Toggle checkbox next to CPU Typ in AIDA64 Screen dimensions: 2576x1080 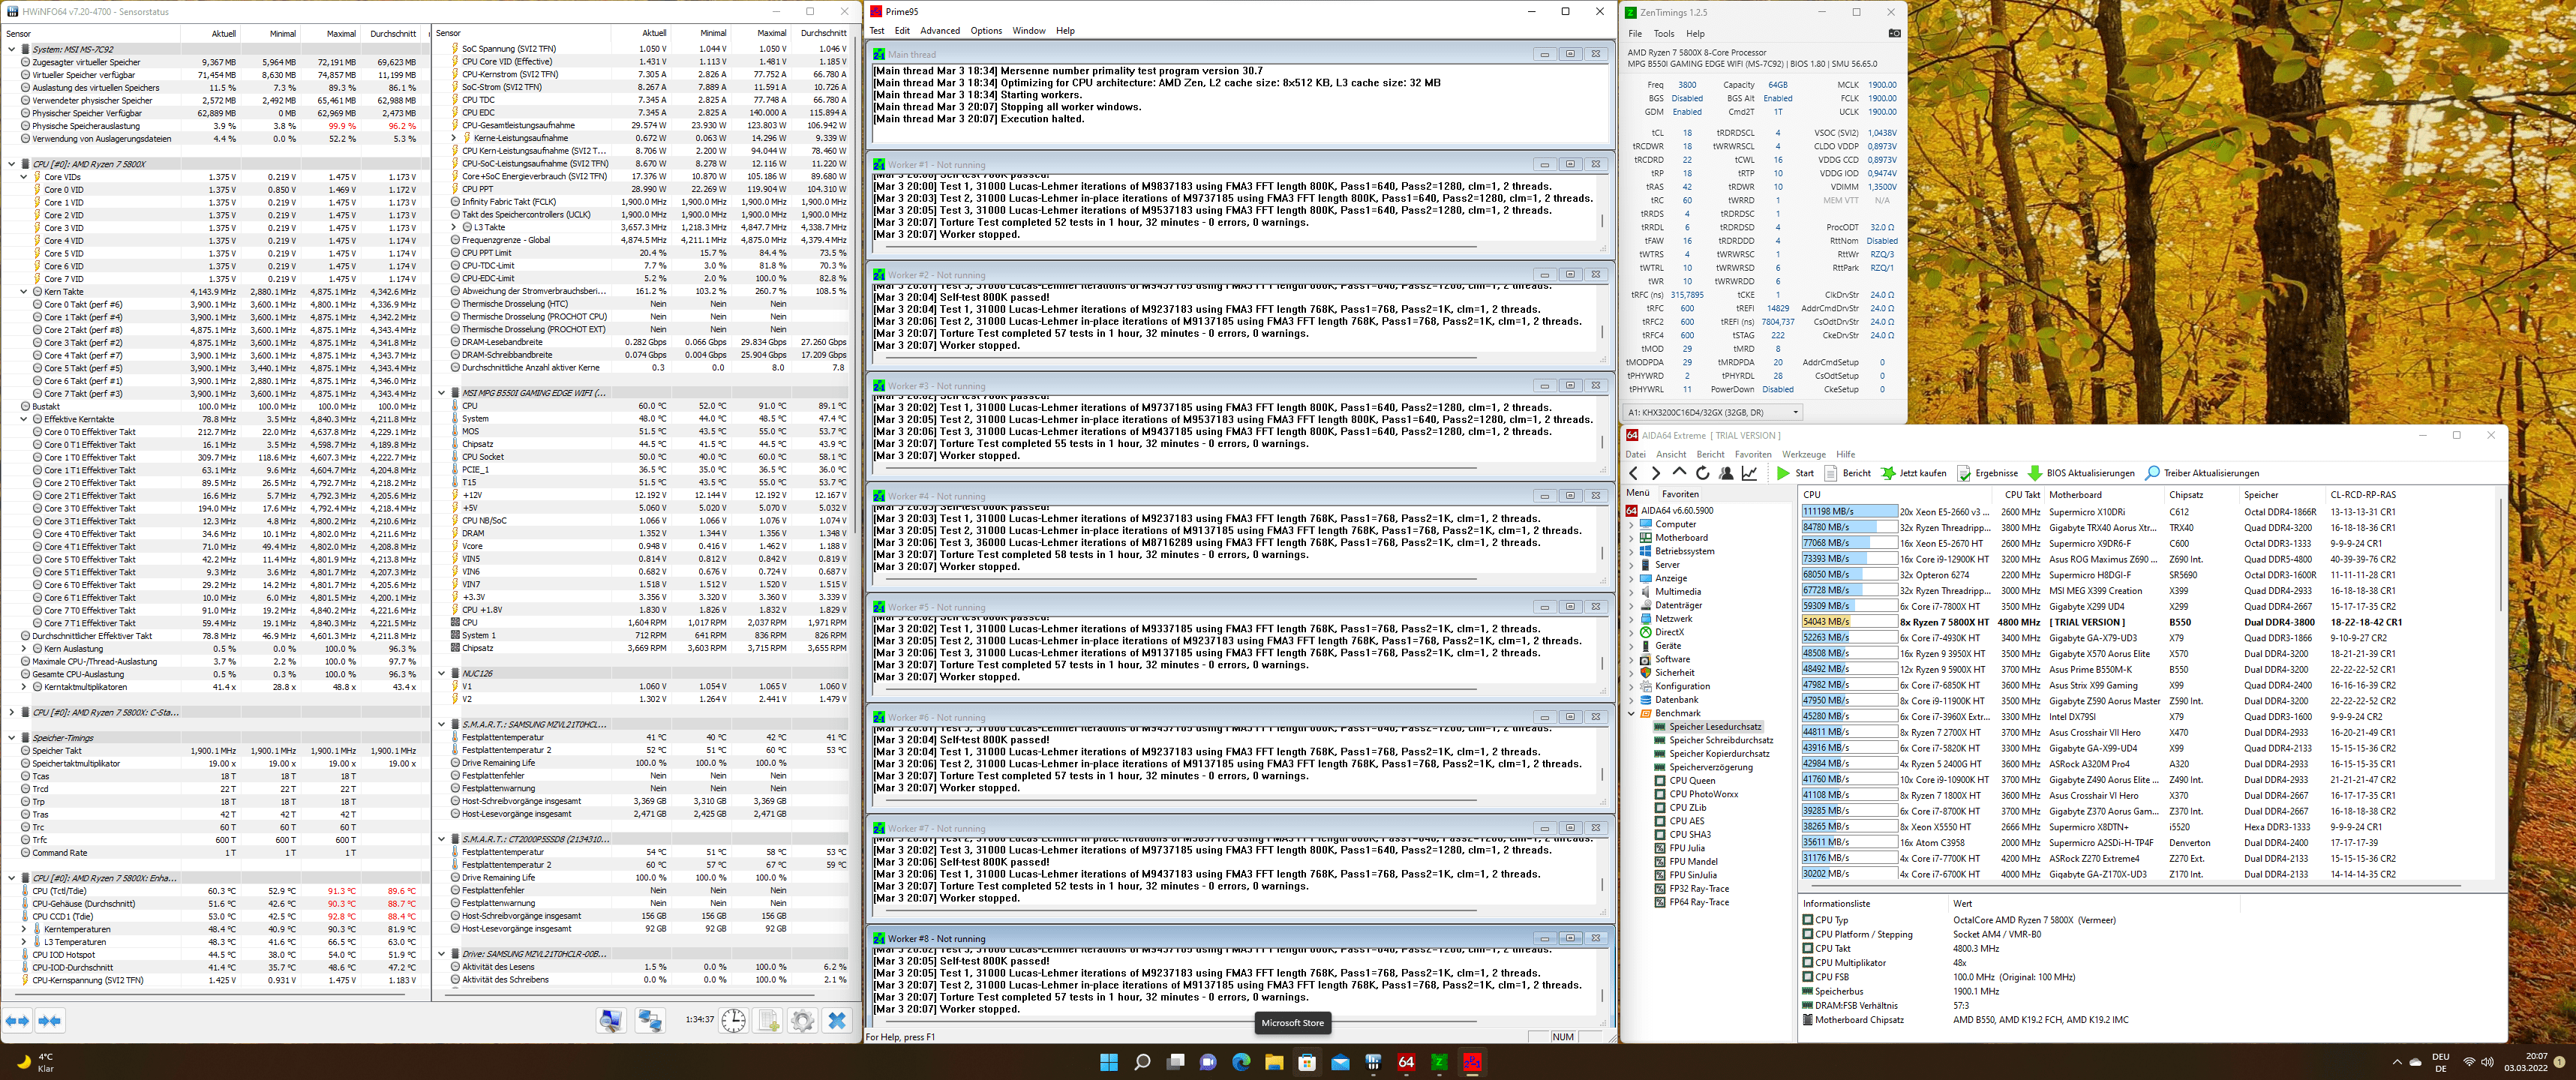click(x=1808, y=920)
